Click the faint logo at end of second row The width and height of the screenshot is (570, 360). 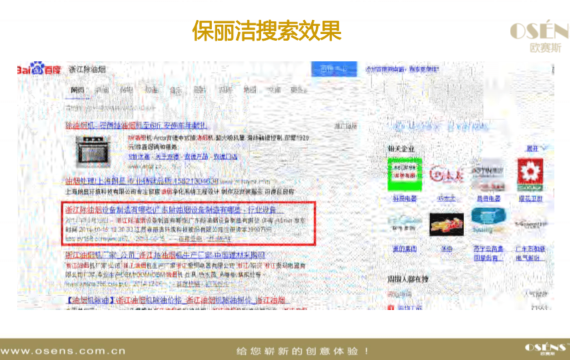tap(530, 224)
